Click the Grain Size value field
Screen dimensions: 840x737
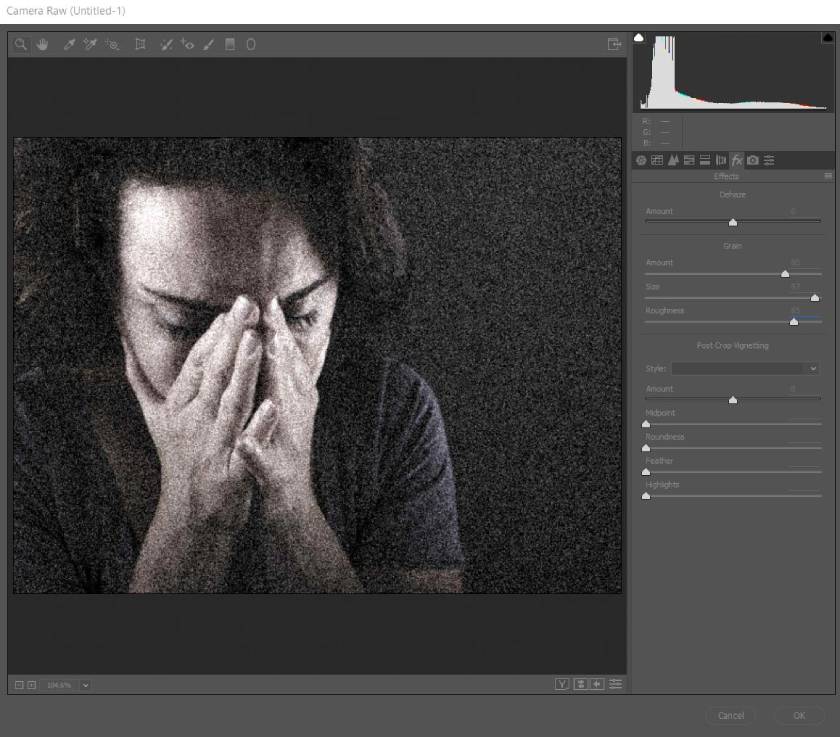pos(805,287)
